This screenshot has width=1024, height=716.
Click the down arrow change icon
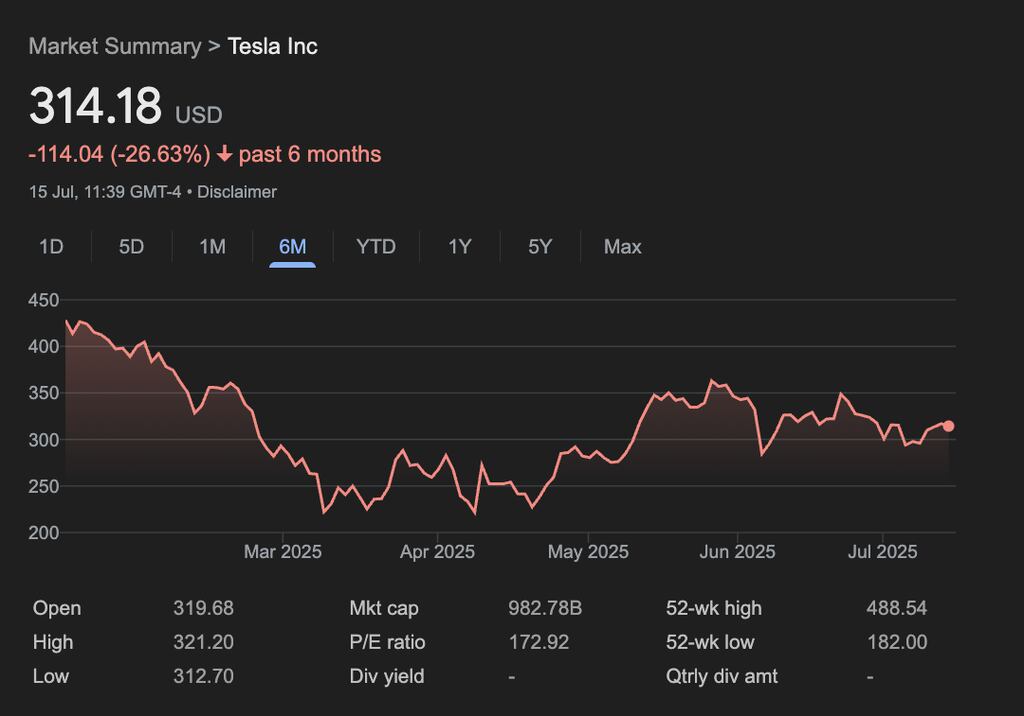pyautogui.click(x=225, y=154)
